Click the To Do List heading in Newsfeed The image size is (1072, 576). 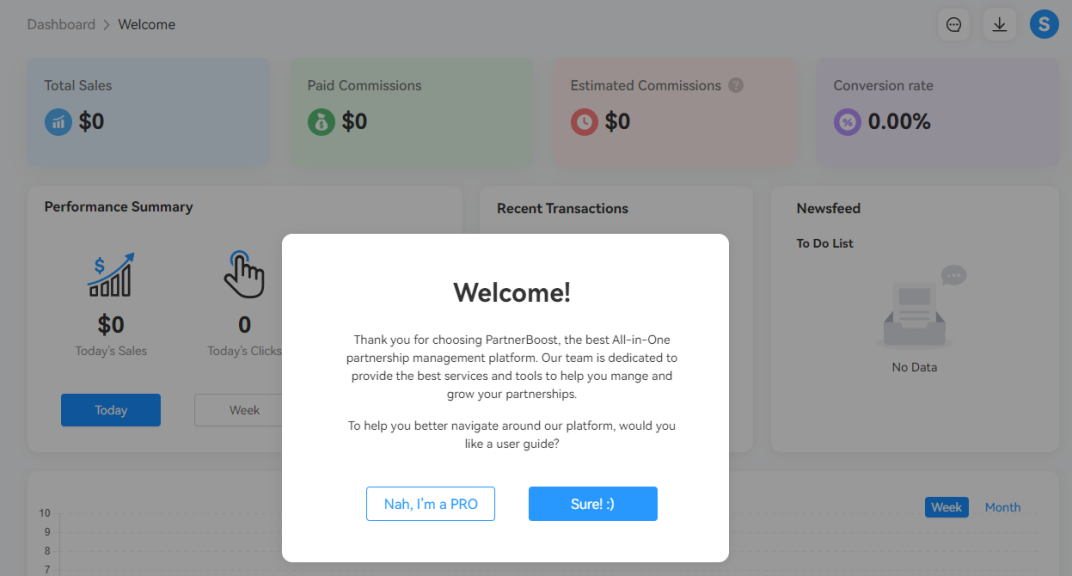[825, 243]
